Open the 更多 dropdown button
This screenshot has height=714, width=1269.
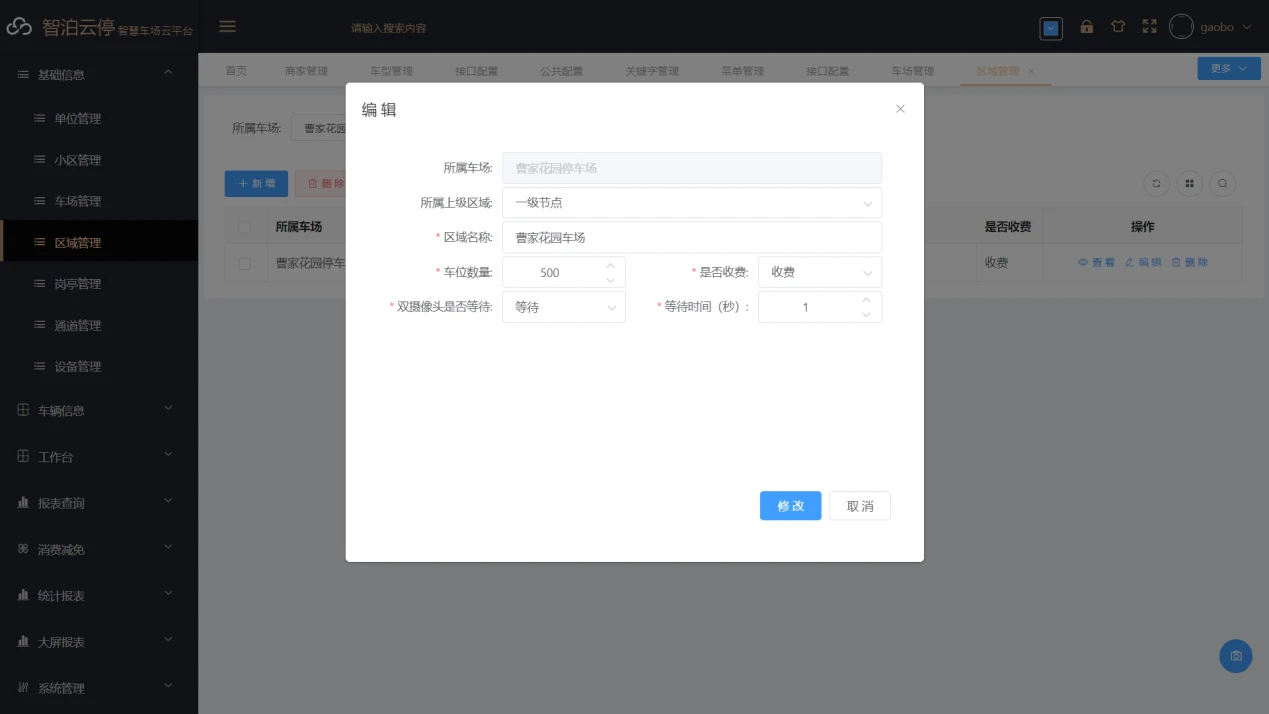1228,68
